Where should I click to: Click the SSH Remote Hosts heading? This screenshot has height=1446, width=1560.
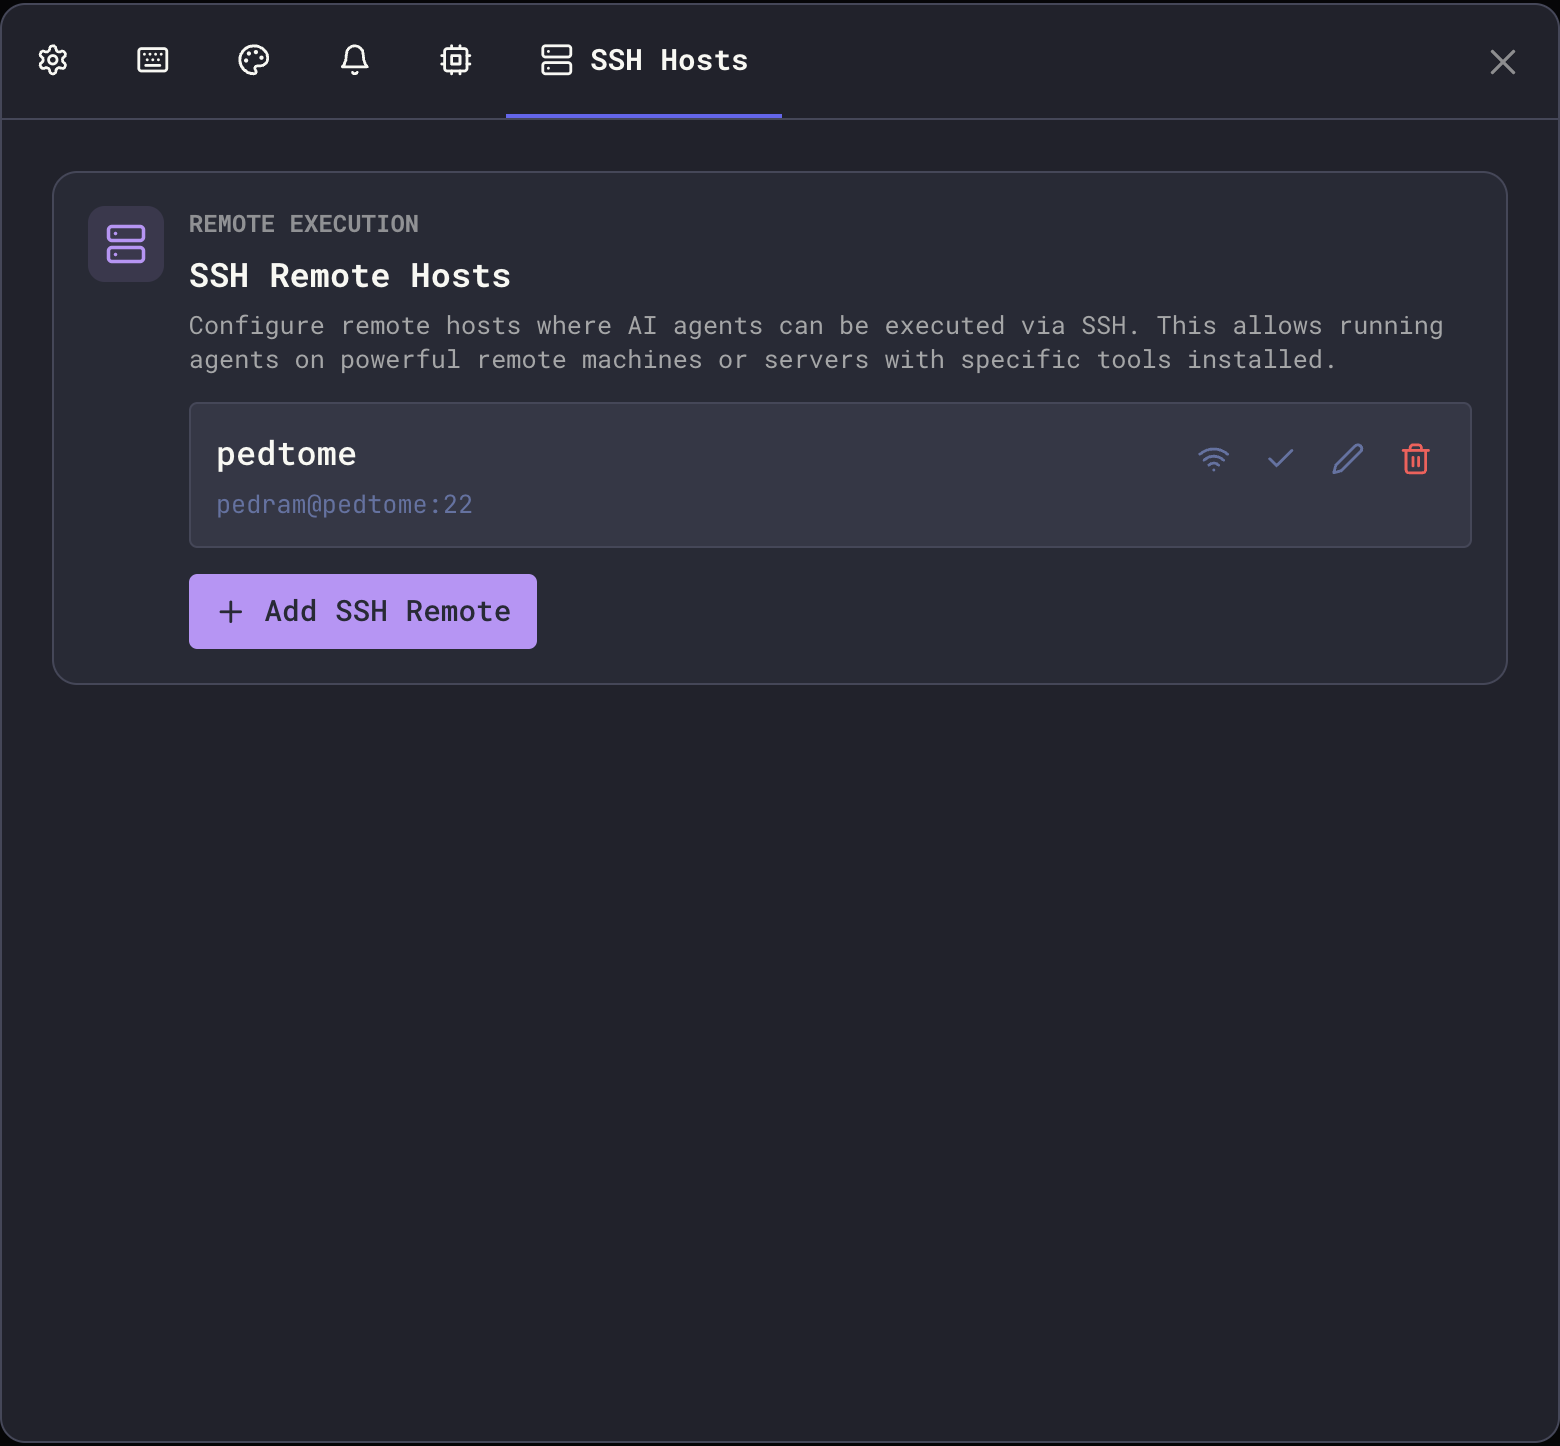click(x=349, y=276)
